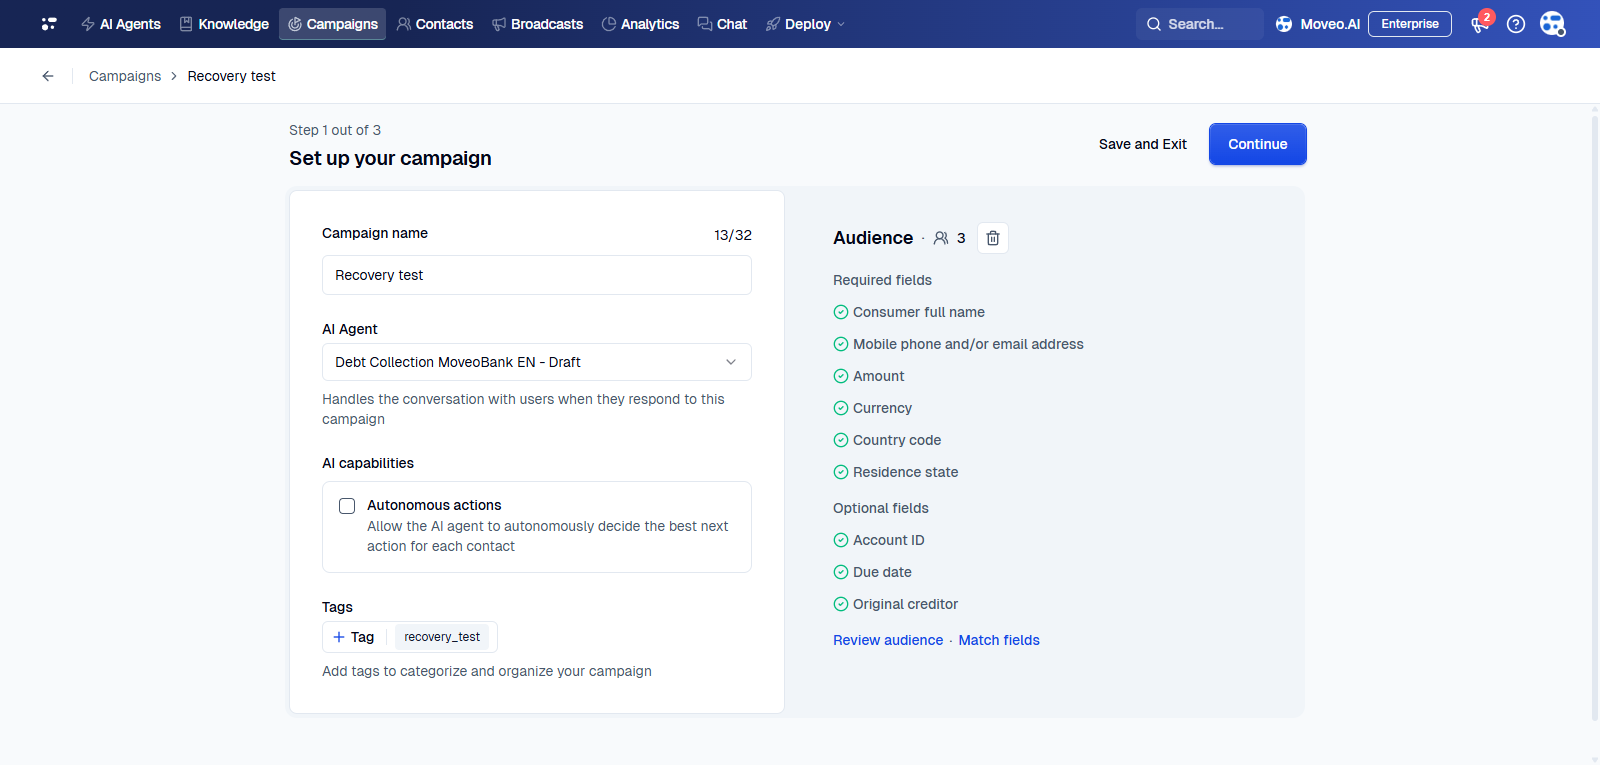Delete audience with the trash icon
Image resolution: width=1600 pixels, height=765 pixels.
(x=993, y=238)
